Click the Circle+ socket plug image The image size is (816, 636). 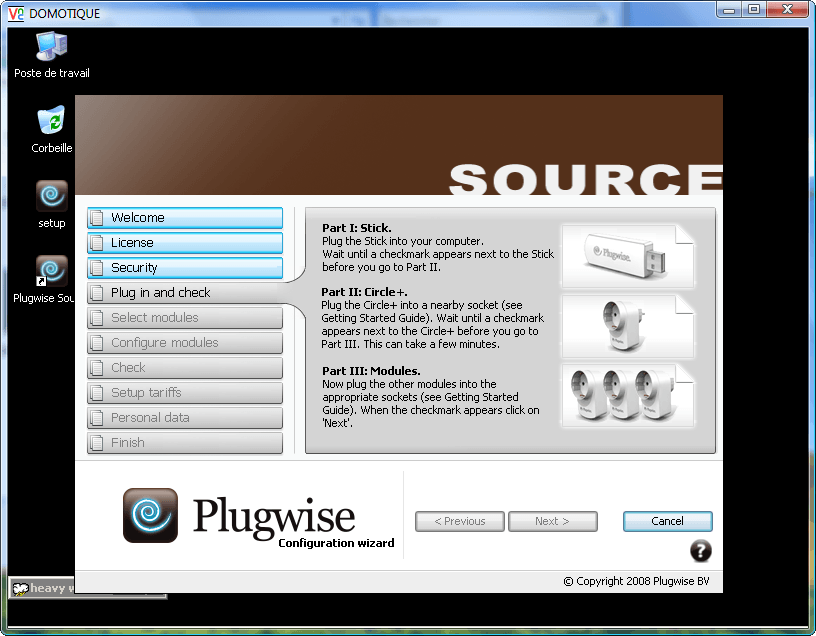point(628,326)
